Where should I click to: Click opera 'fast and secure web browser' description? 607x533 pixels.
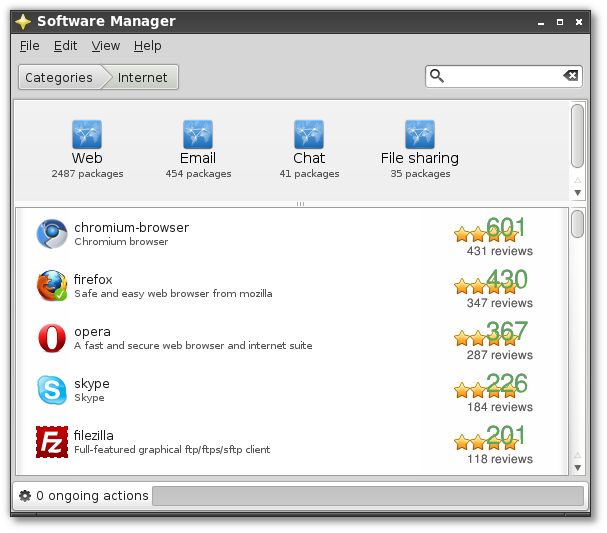point(193,346)
